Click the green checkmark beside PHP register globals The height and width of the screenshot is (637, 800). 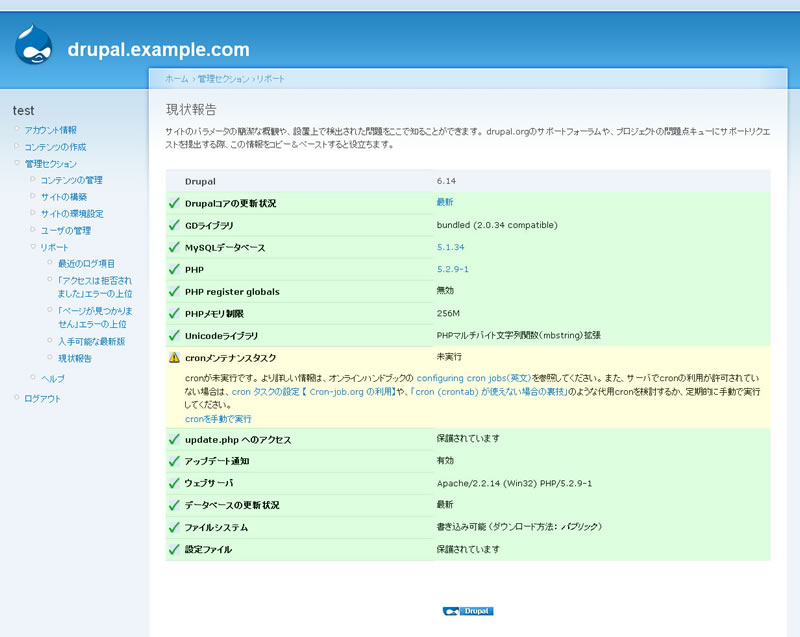pos(174,291)
